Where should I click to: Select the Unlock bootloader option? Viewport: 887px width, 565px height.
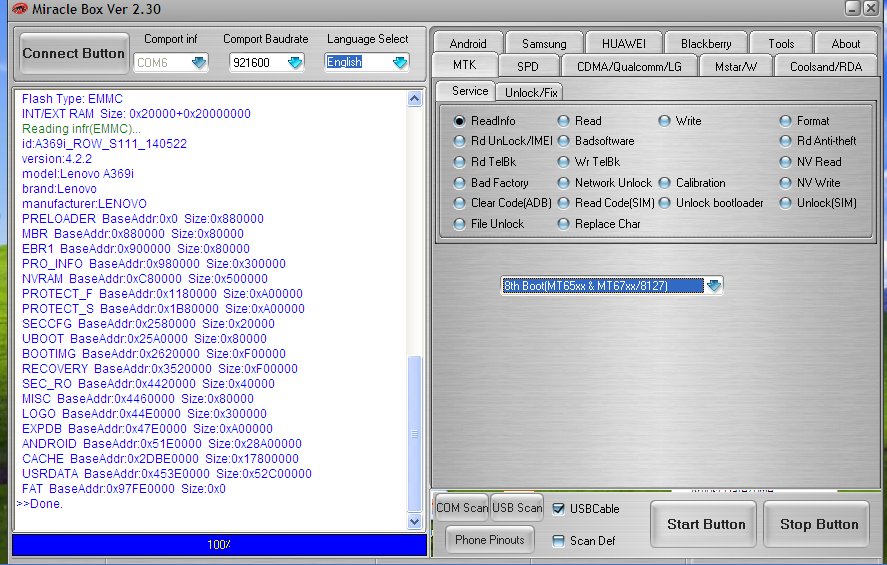click(x=664, y=203)
